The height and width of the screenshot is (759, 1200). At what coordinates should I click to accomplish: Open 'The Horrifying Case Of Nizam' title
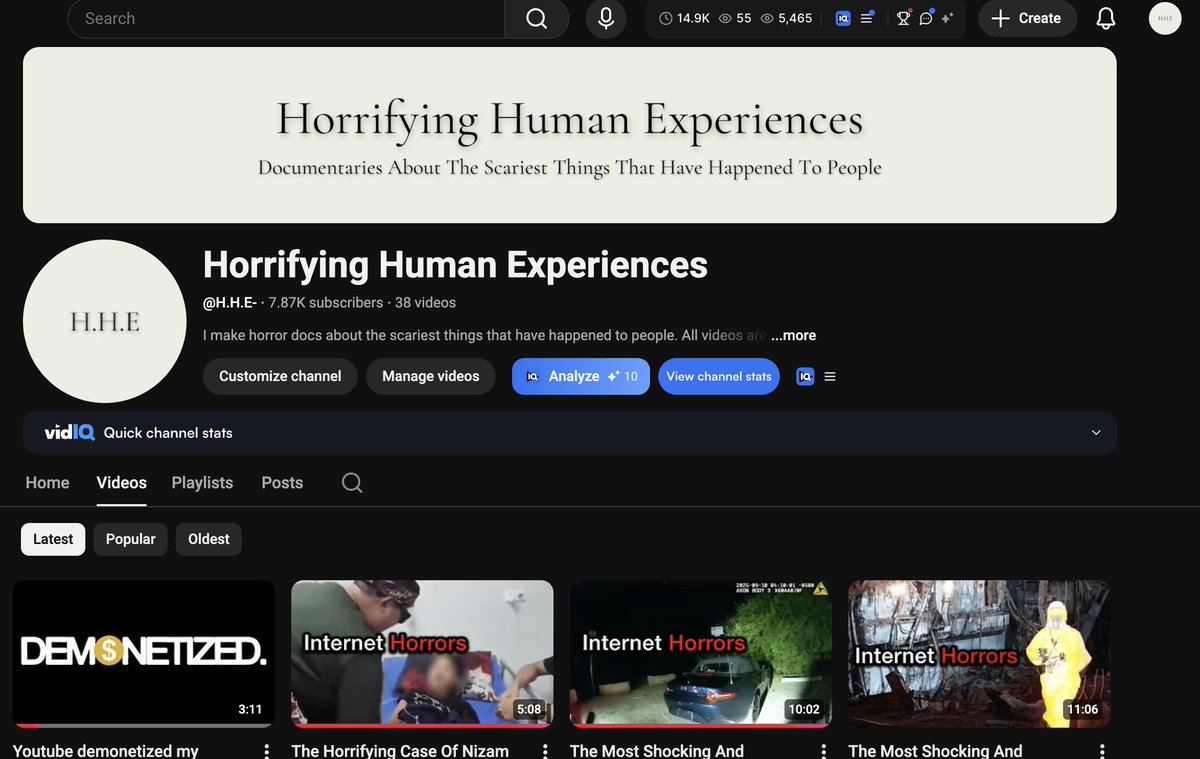click(400, 750)
